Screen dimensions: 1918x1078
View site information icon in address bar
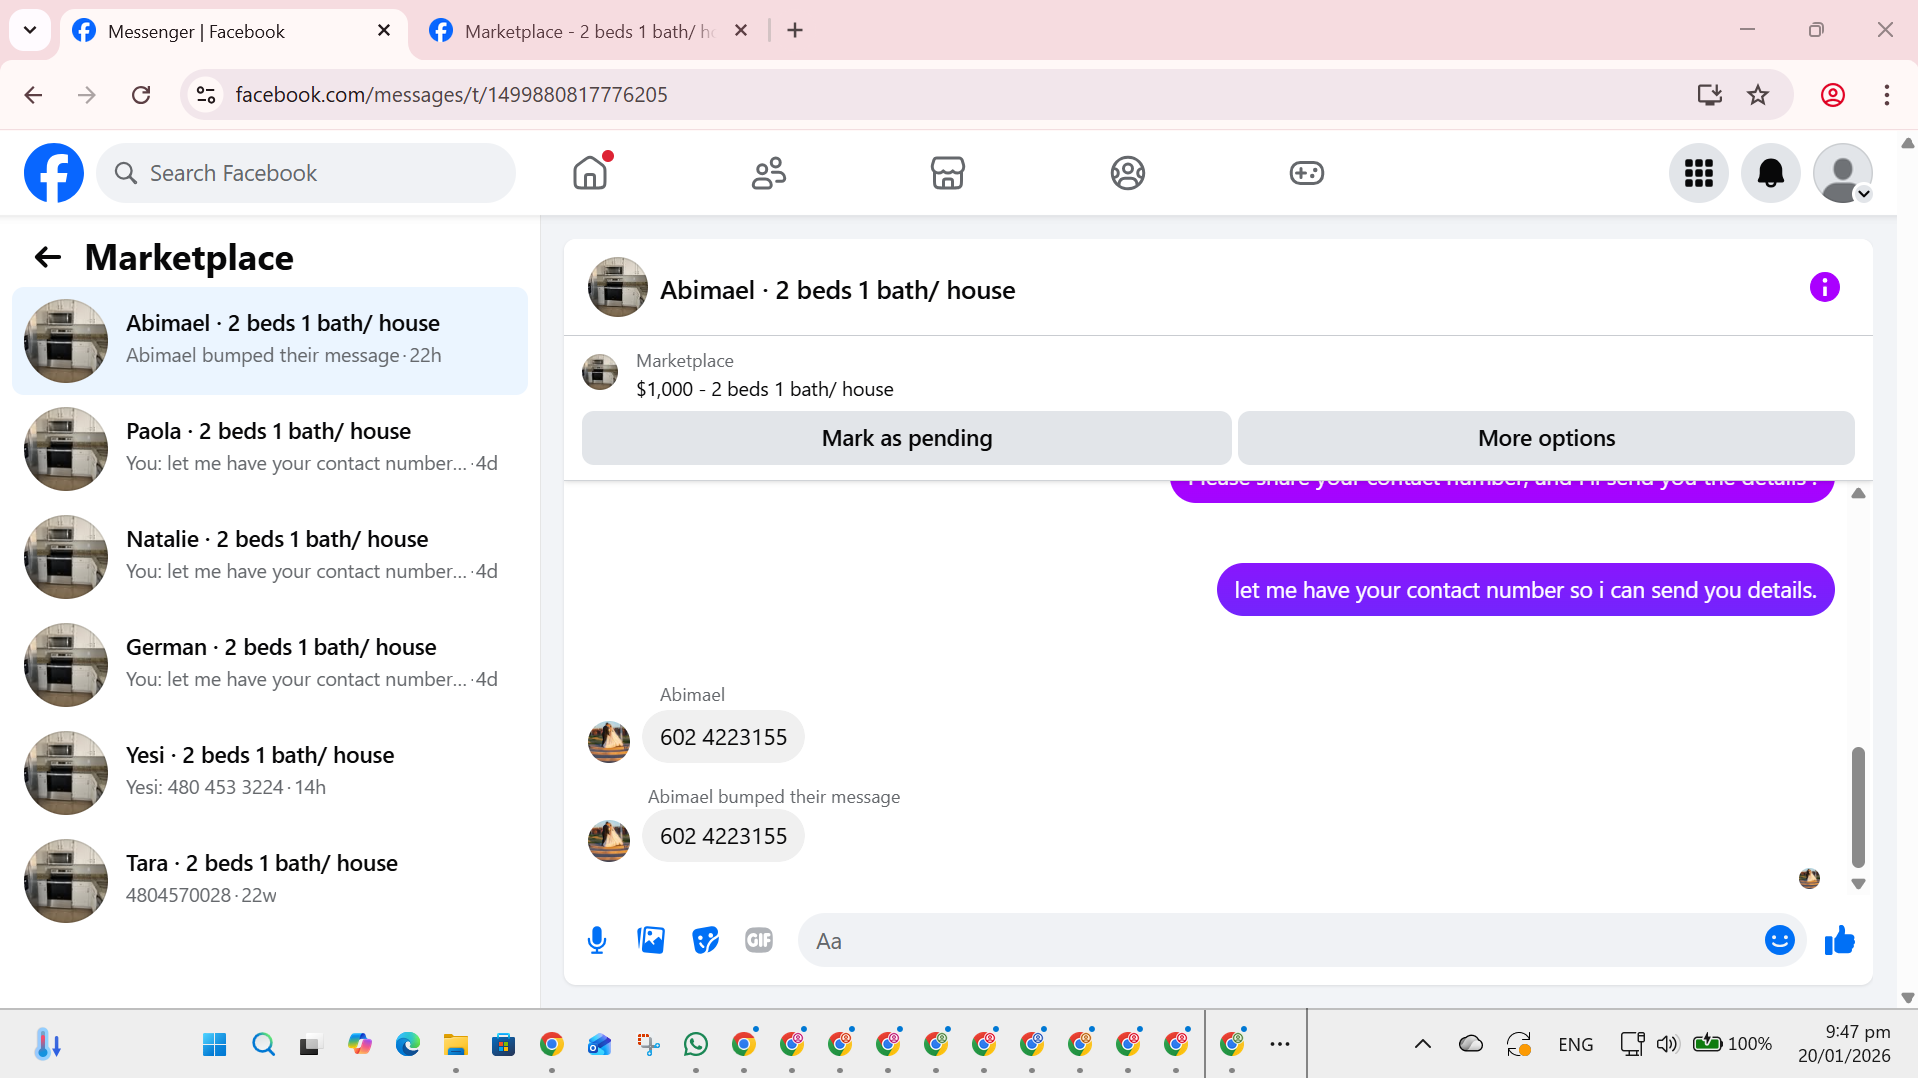206,95
